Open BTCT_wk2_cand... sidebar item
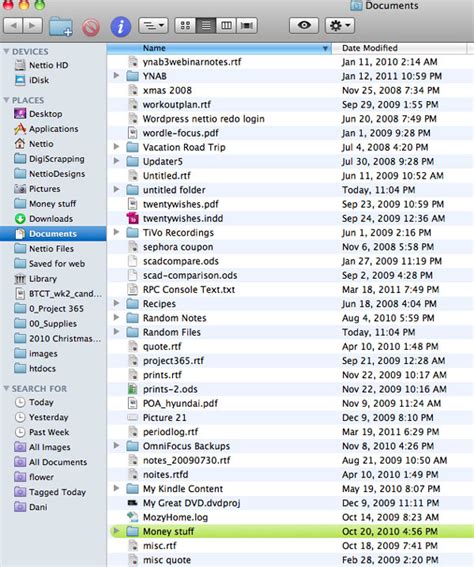The width and height of the screenshot is (474, 567). 65,294
